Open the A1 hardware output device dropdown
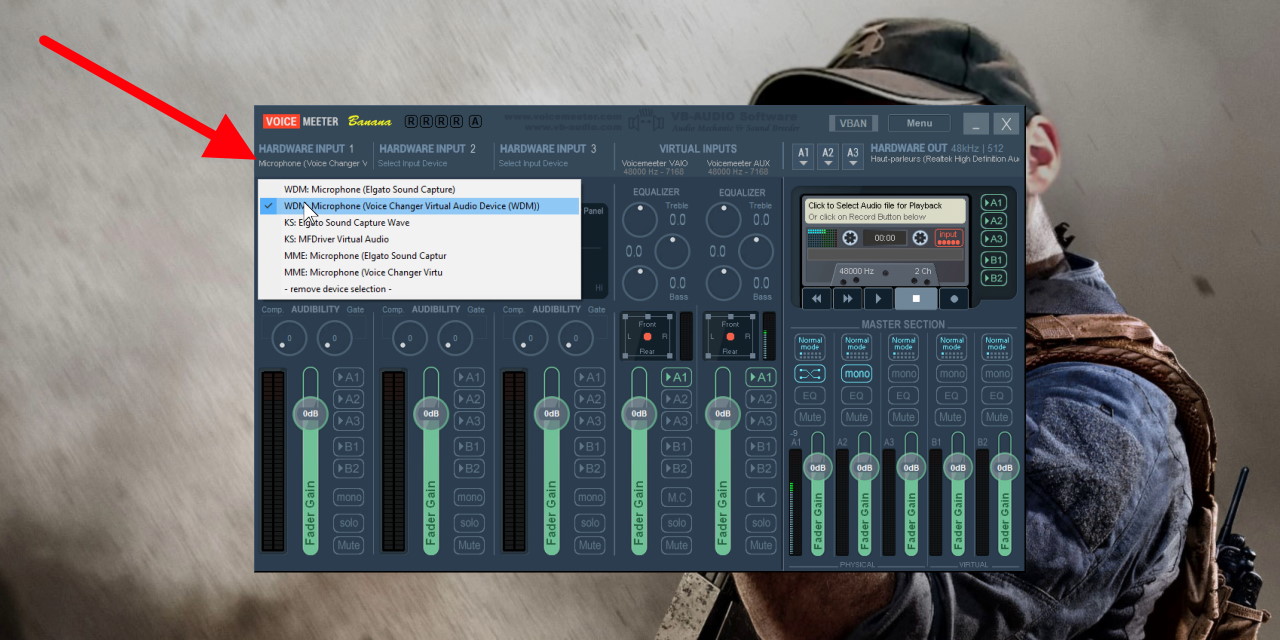Viewport: 1280px width, 640px height. (802, 156)
